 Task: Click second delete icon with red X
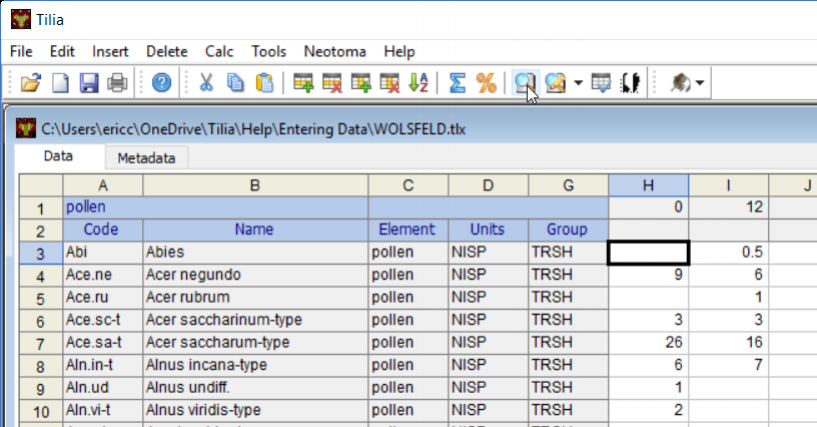point(389,83)
